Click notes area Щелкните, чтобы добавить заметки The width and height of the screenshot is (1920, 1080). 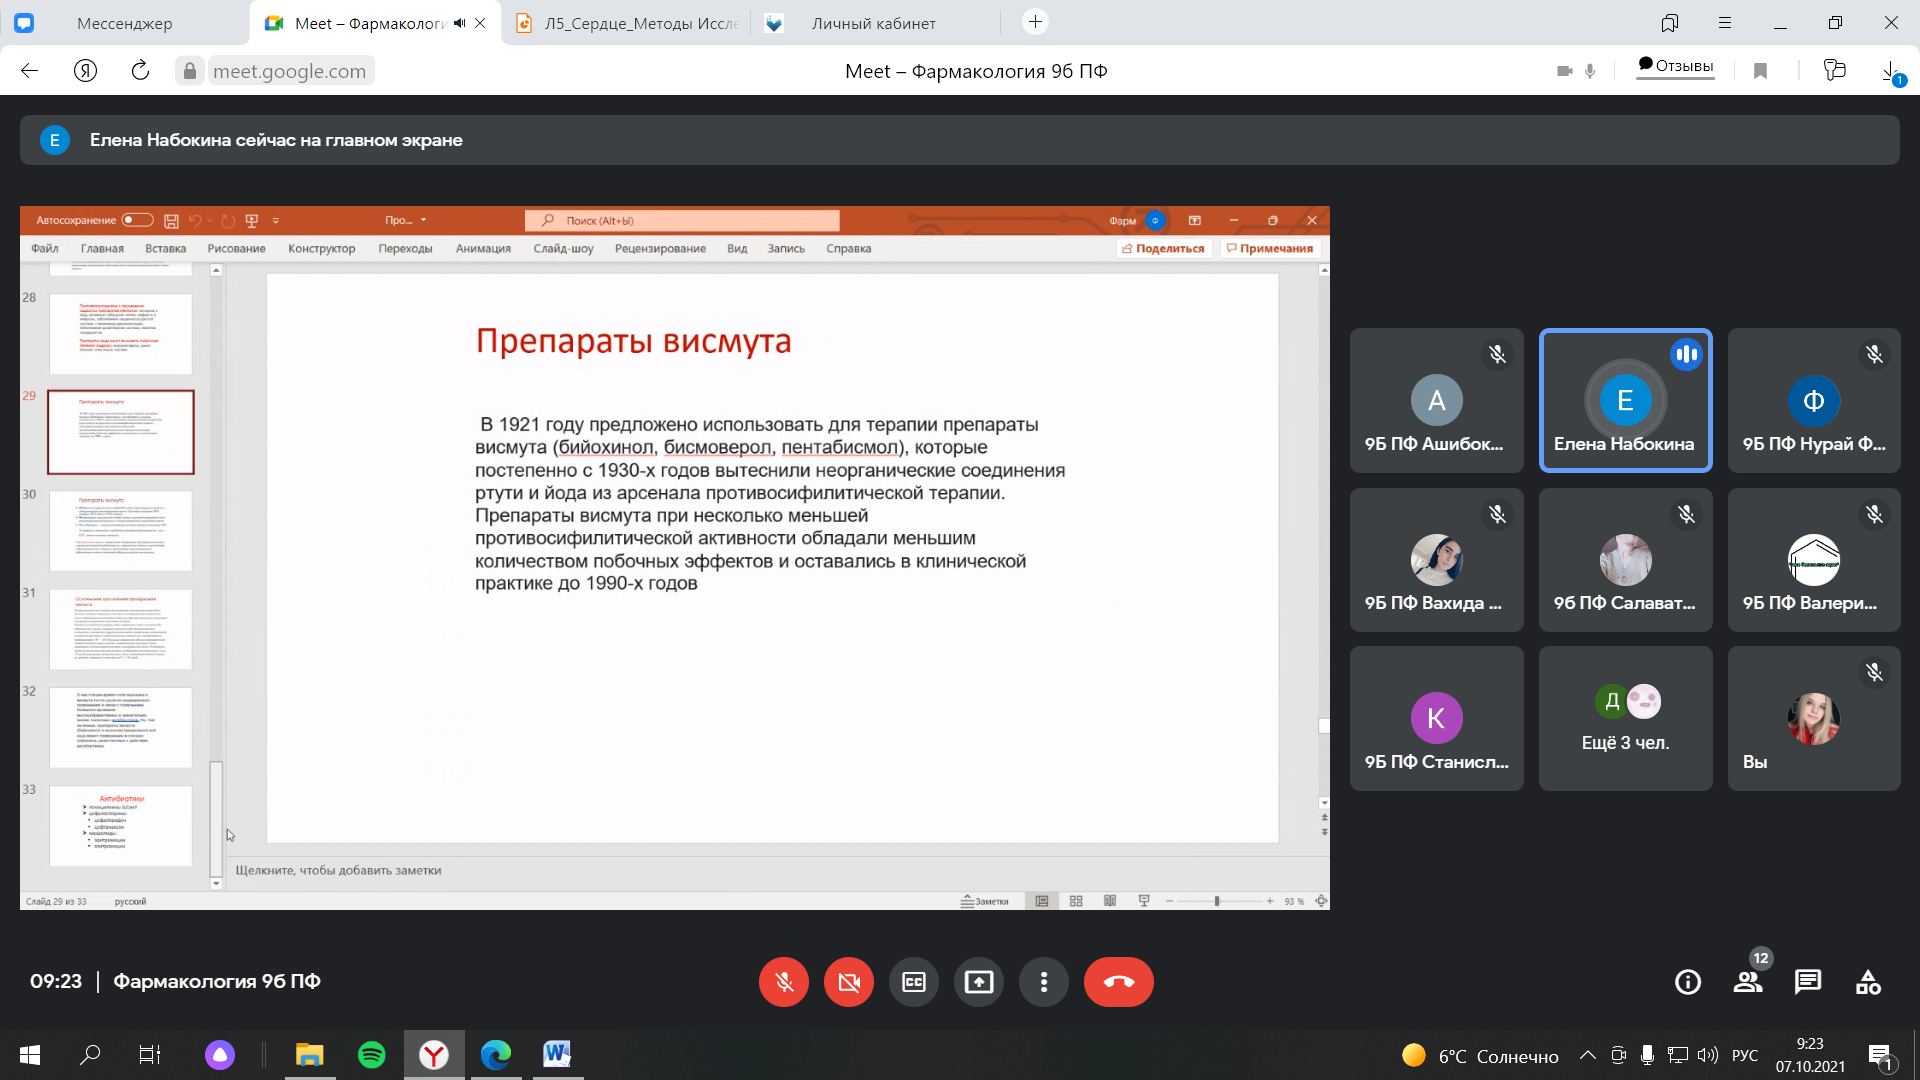coord(338,870)
